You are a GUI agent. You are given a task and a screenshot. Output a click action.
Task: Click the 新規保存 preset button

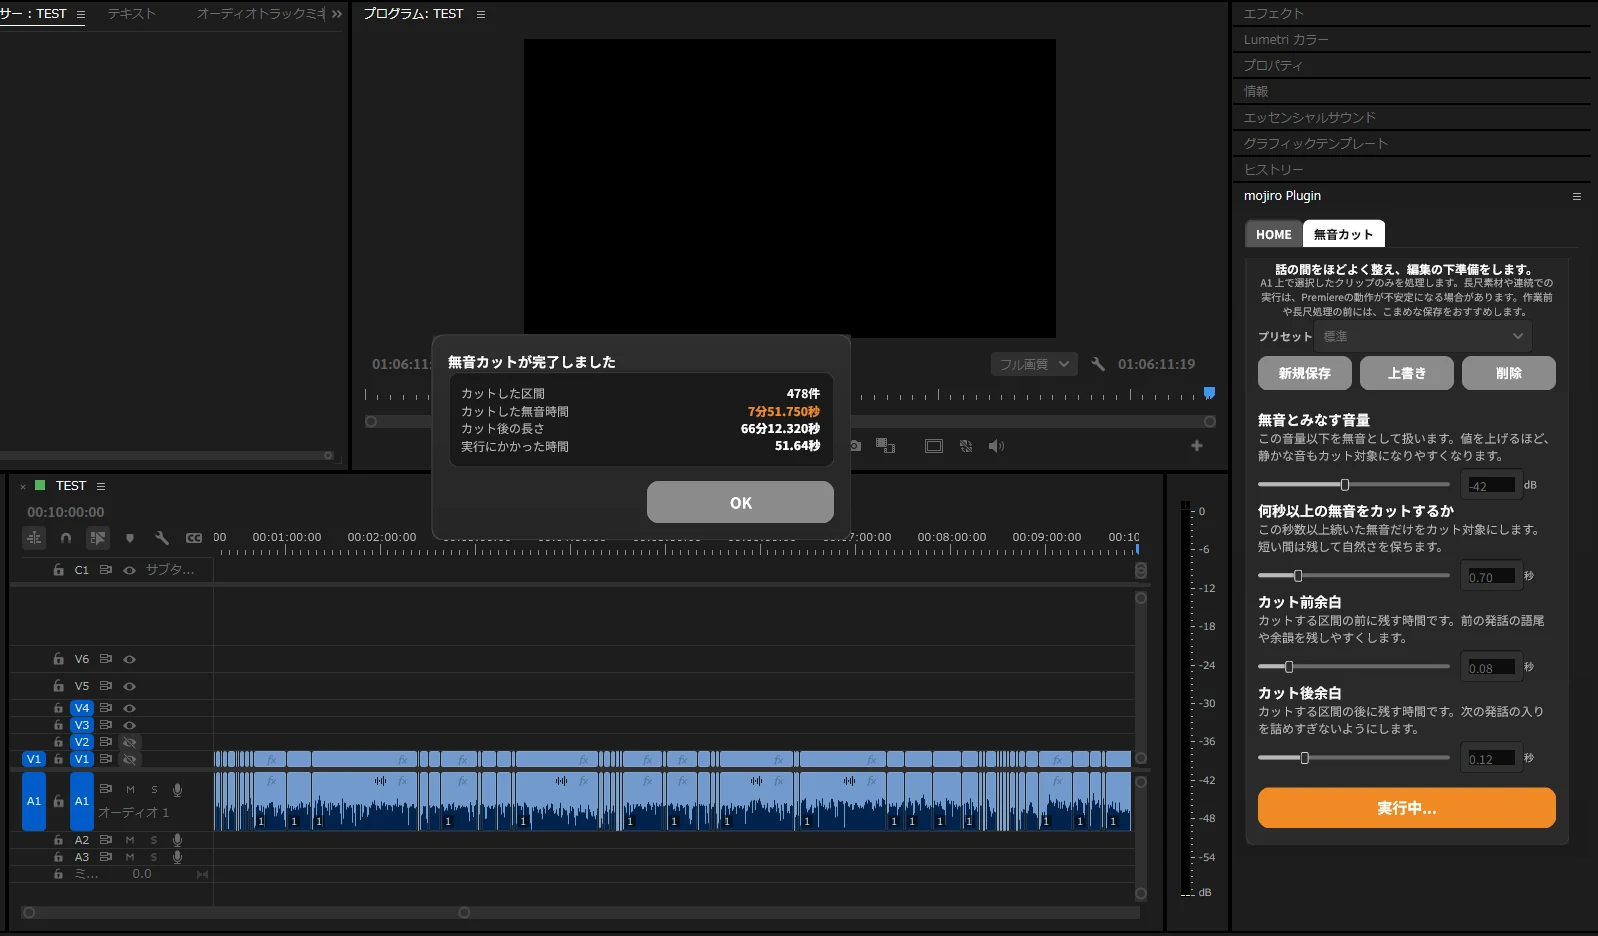1305,373
